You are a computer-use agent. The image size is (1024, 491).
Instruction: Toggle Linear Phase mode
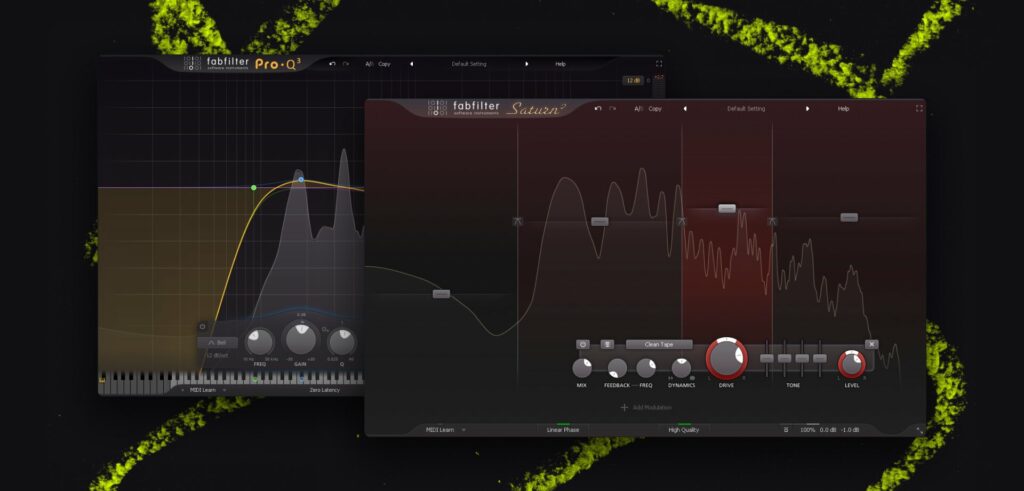point(562,430)
